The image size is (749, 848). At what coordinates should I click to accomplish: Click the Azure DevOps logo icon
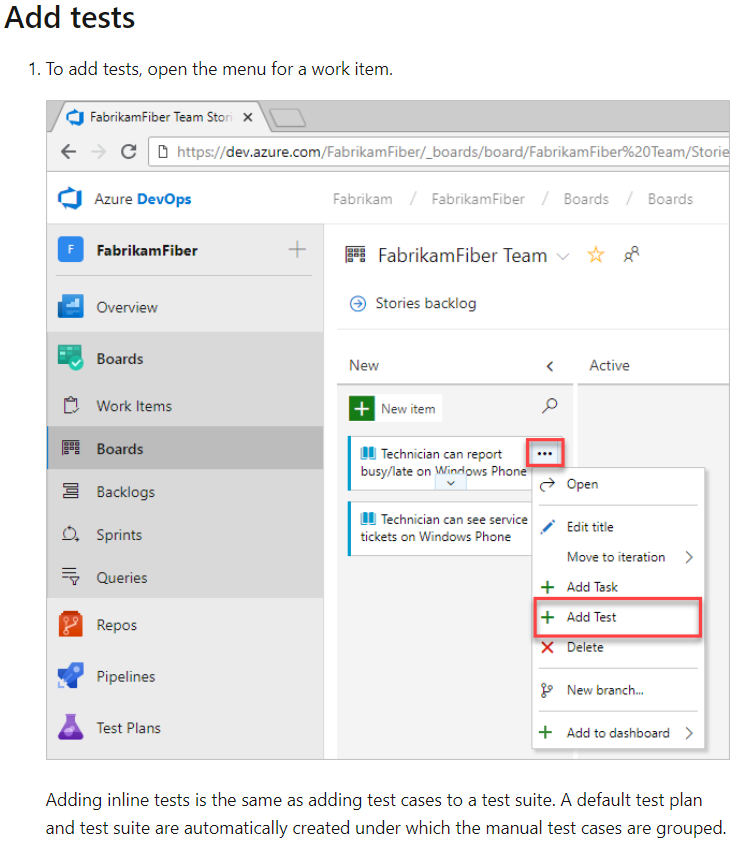(x=70, y=198)
